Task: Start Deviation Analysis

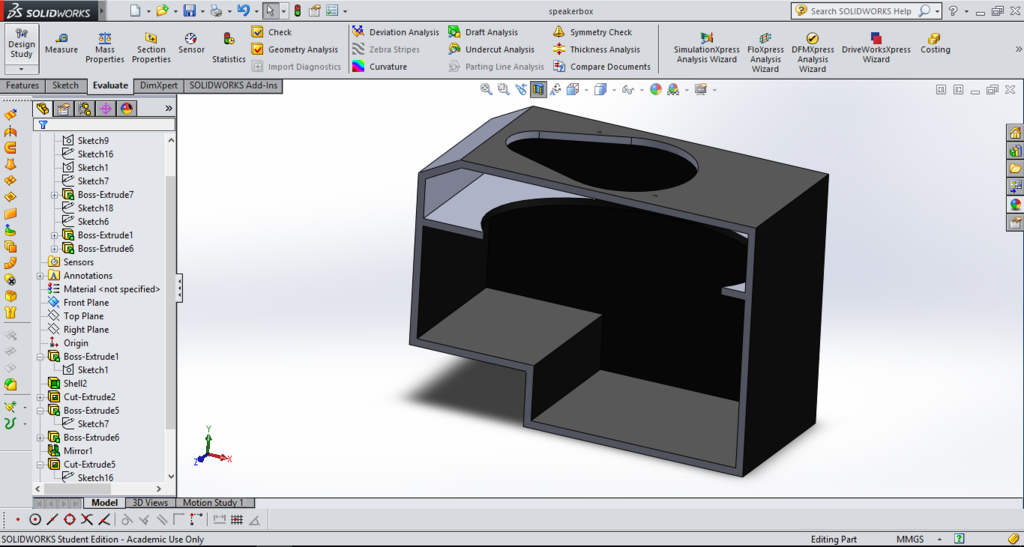Action: [x=396, y=32]
